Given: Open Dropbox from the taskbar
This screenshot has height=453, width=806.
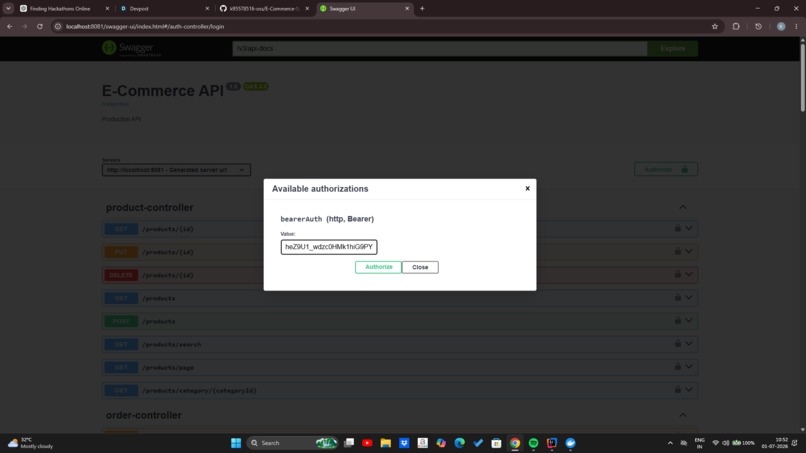Looking at the screenshot, I should tap(404, 443).
